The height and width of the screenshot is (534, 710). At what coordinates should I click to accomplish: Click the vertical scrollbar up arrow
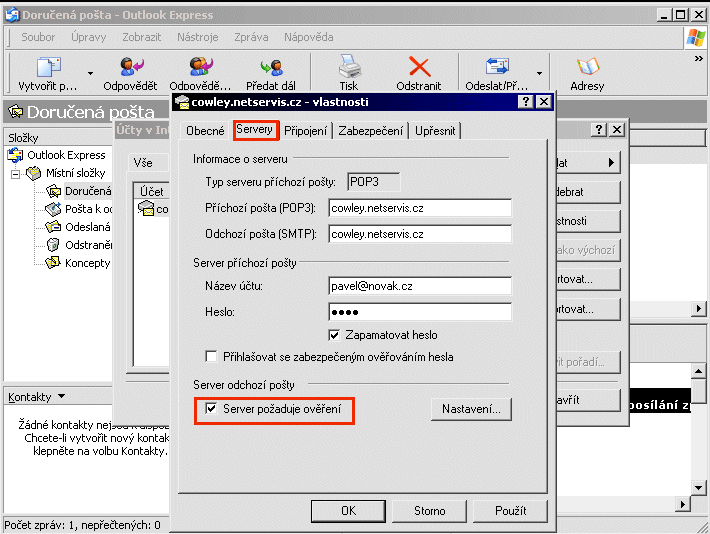[x=699, y=370]
